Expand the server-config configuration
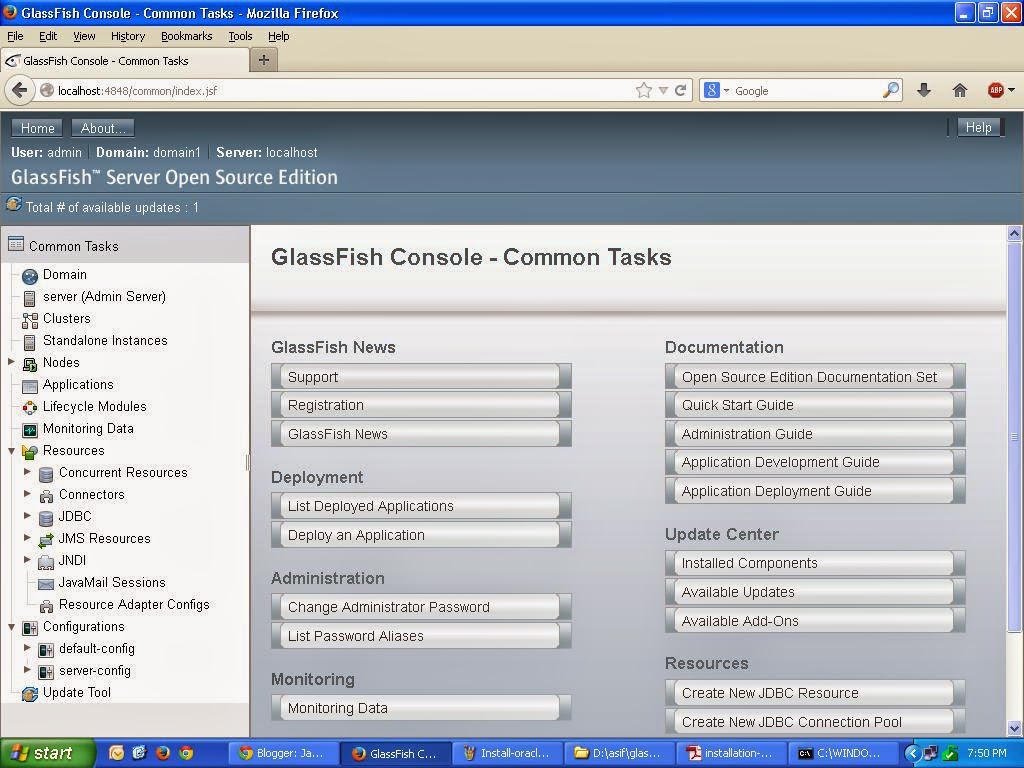This screenshot has height=768, width=1024. click(27, 670)
